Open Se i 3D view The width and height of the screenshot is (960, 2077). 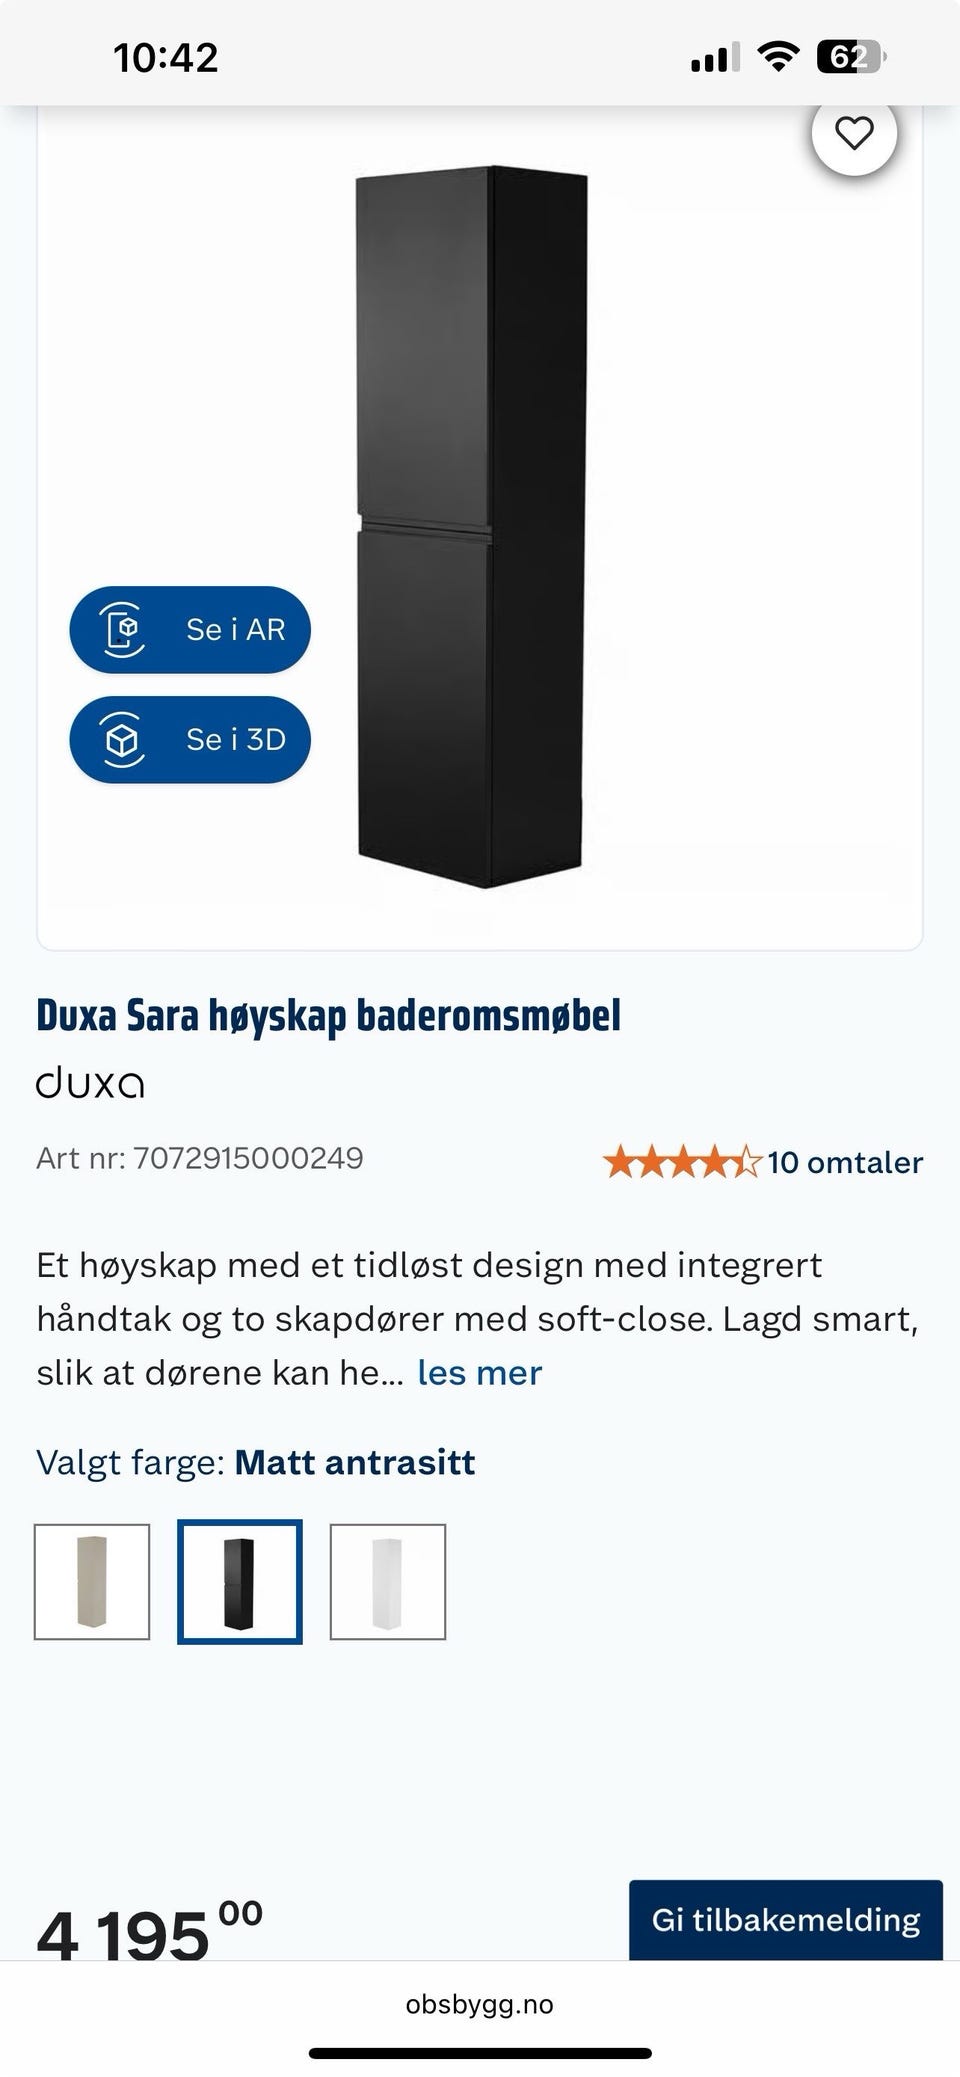(x=190, y=739)
